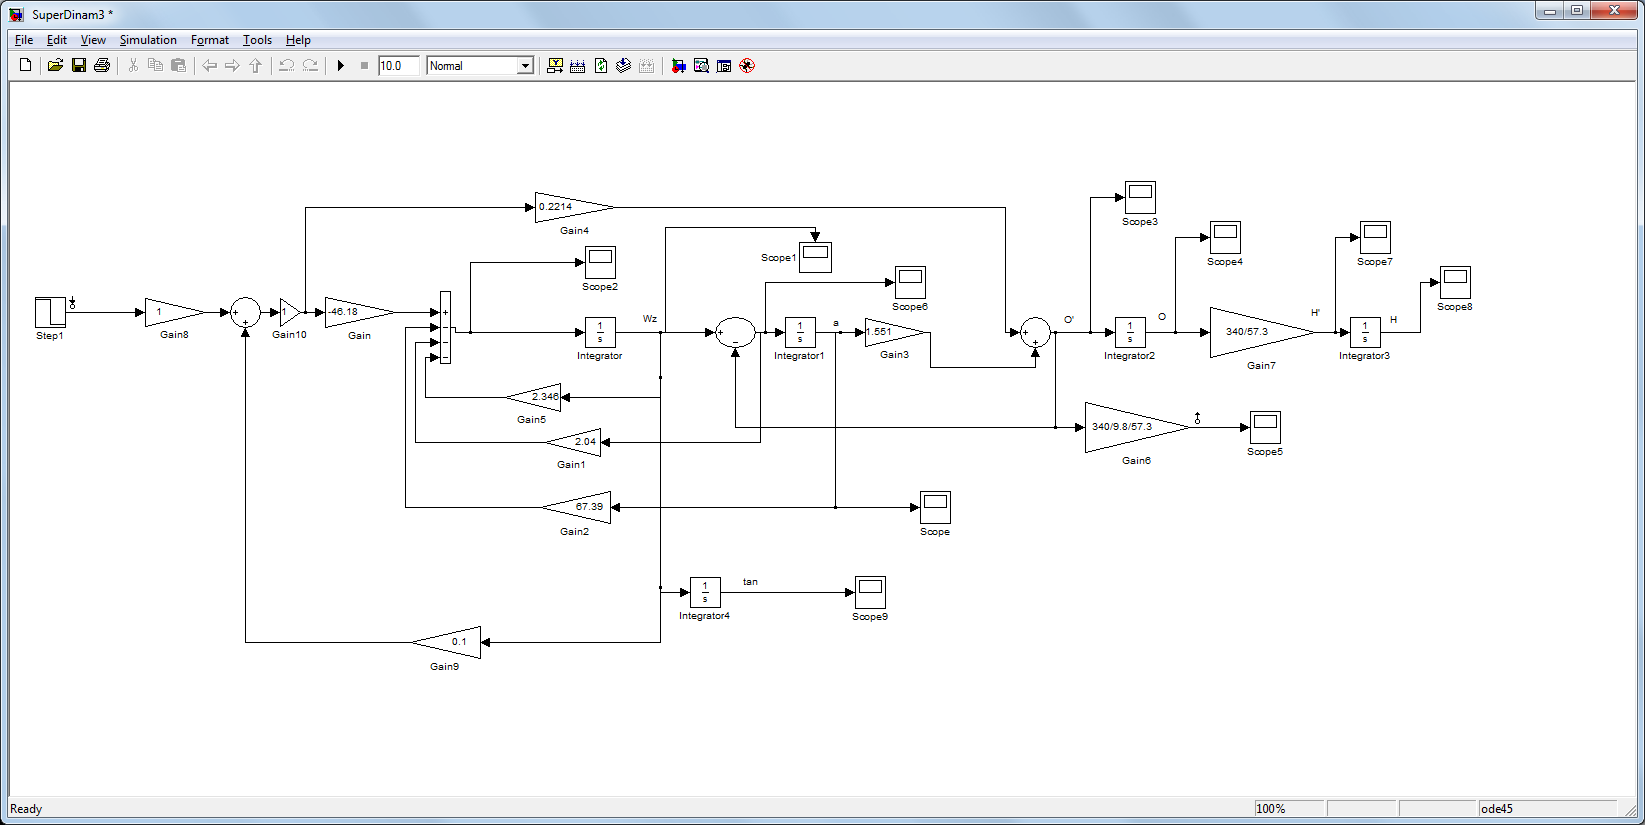Image resolution: width=1645 pixels, height=825 pixels.
Task: Select the Integrator2 block
Action: click(x=1130, y=332)
